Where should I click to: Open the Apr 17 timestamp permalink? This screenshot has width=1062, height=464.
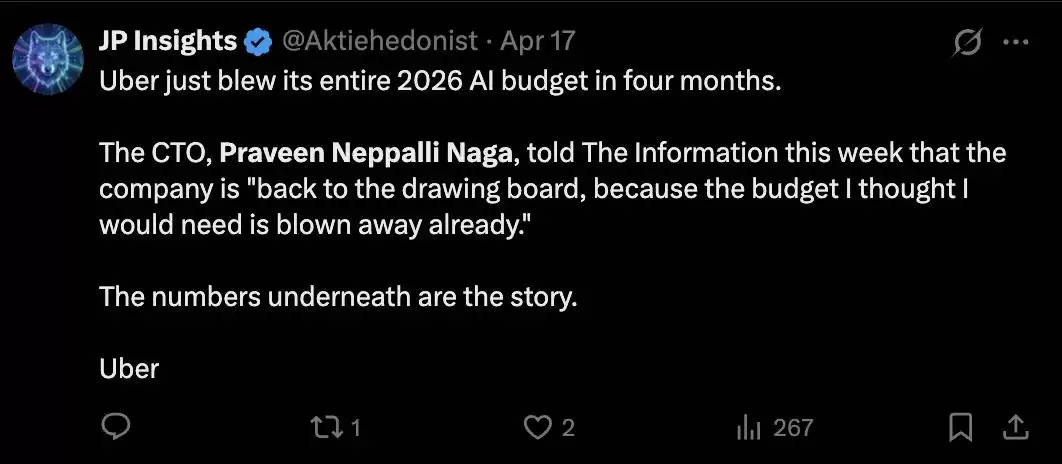click(x=537, y=43)
